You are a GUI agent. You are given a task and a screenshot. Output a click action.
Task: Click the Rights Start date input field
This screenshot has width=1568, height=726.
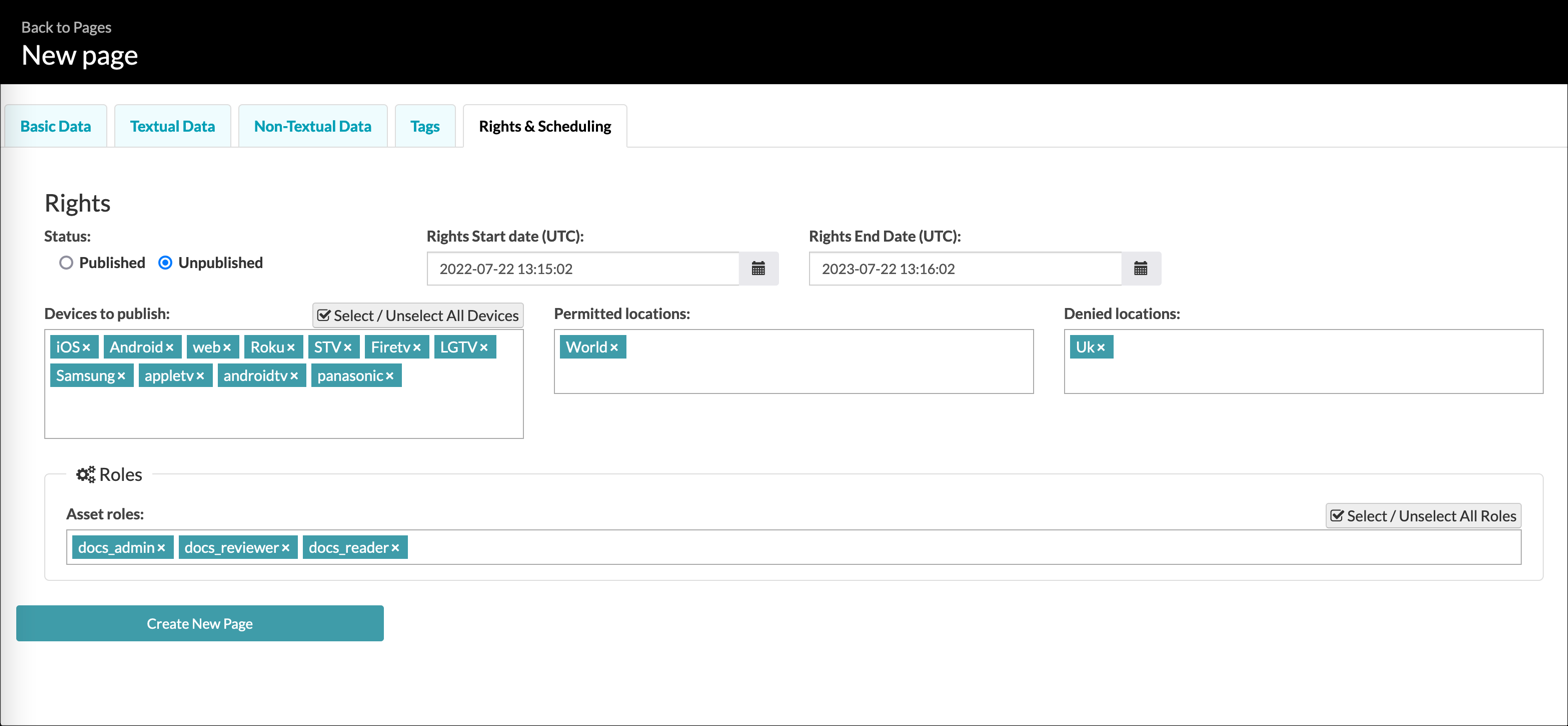tap(583, 268)
